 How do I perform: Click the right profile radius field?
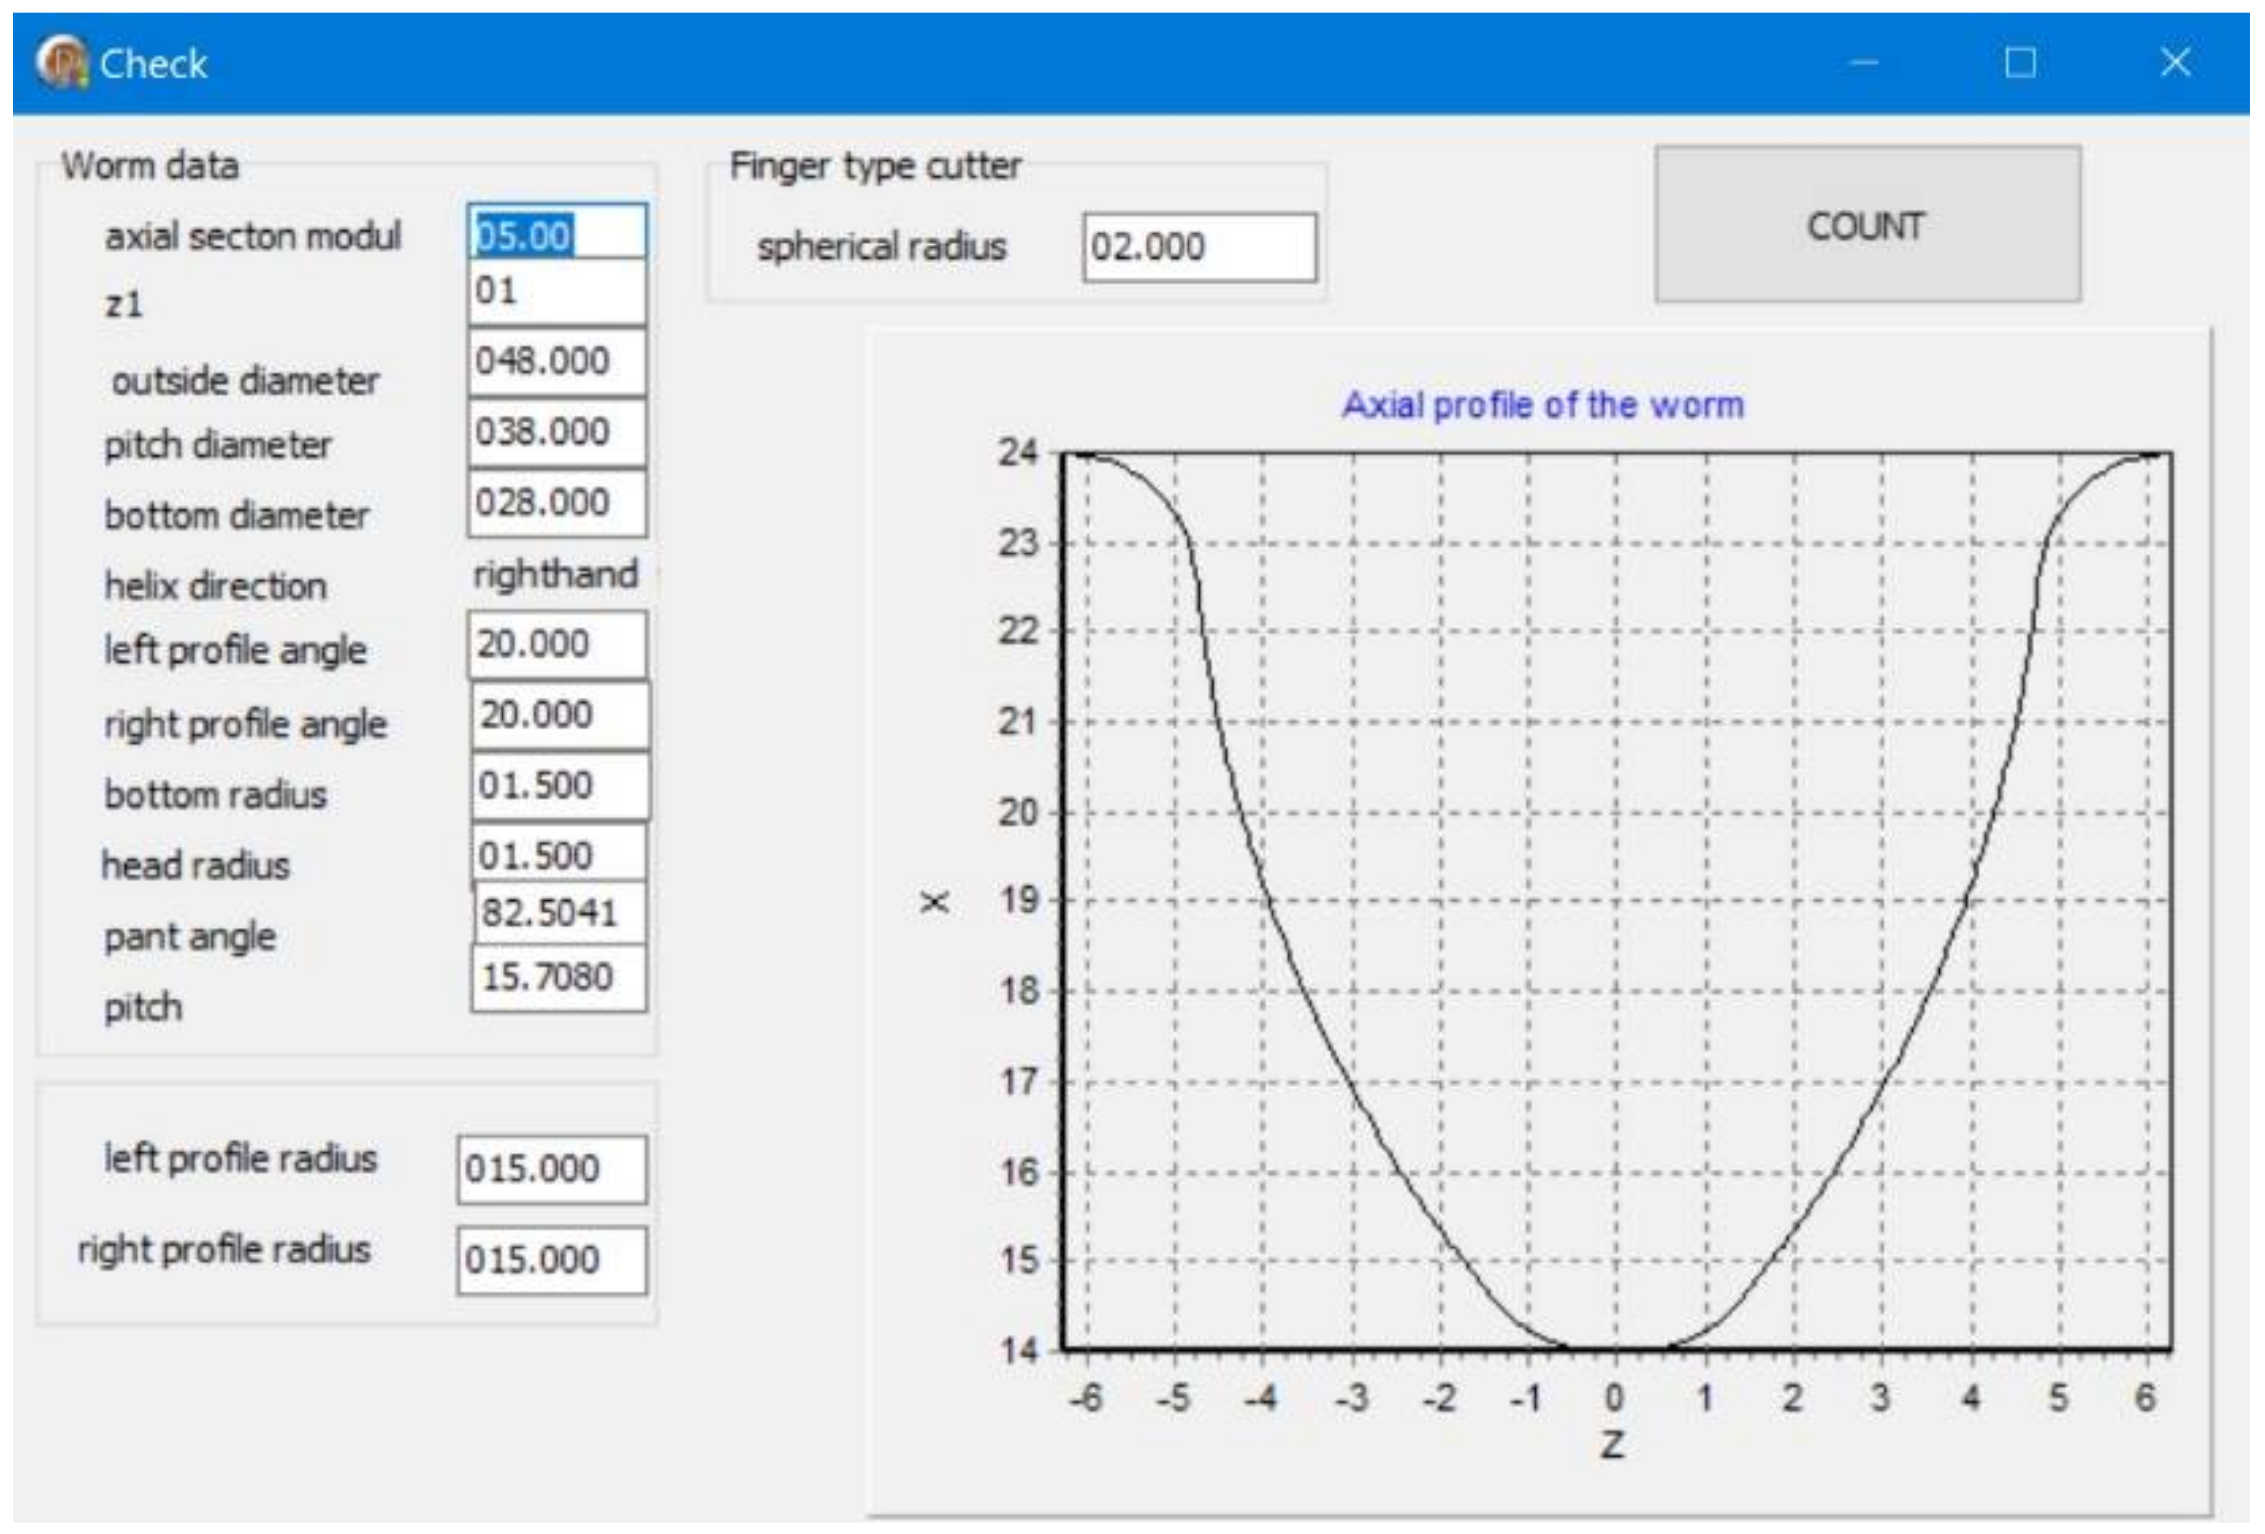552,1260
